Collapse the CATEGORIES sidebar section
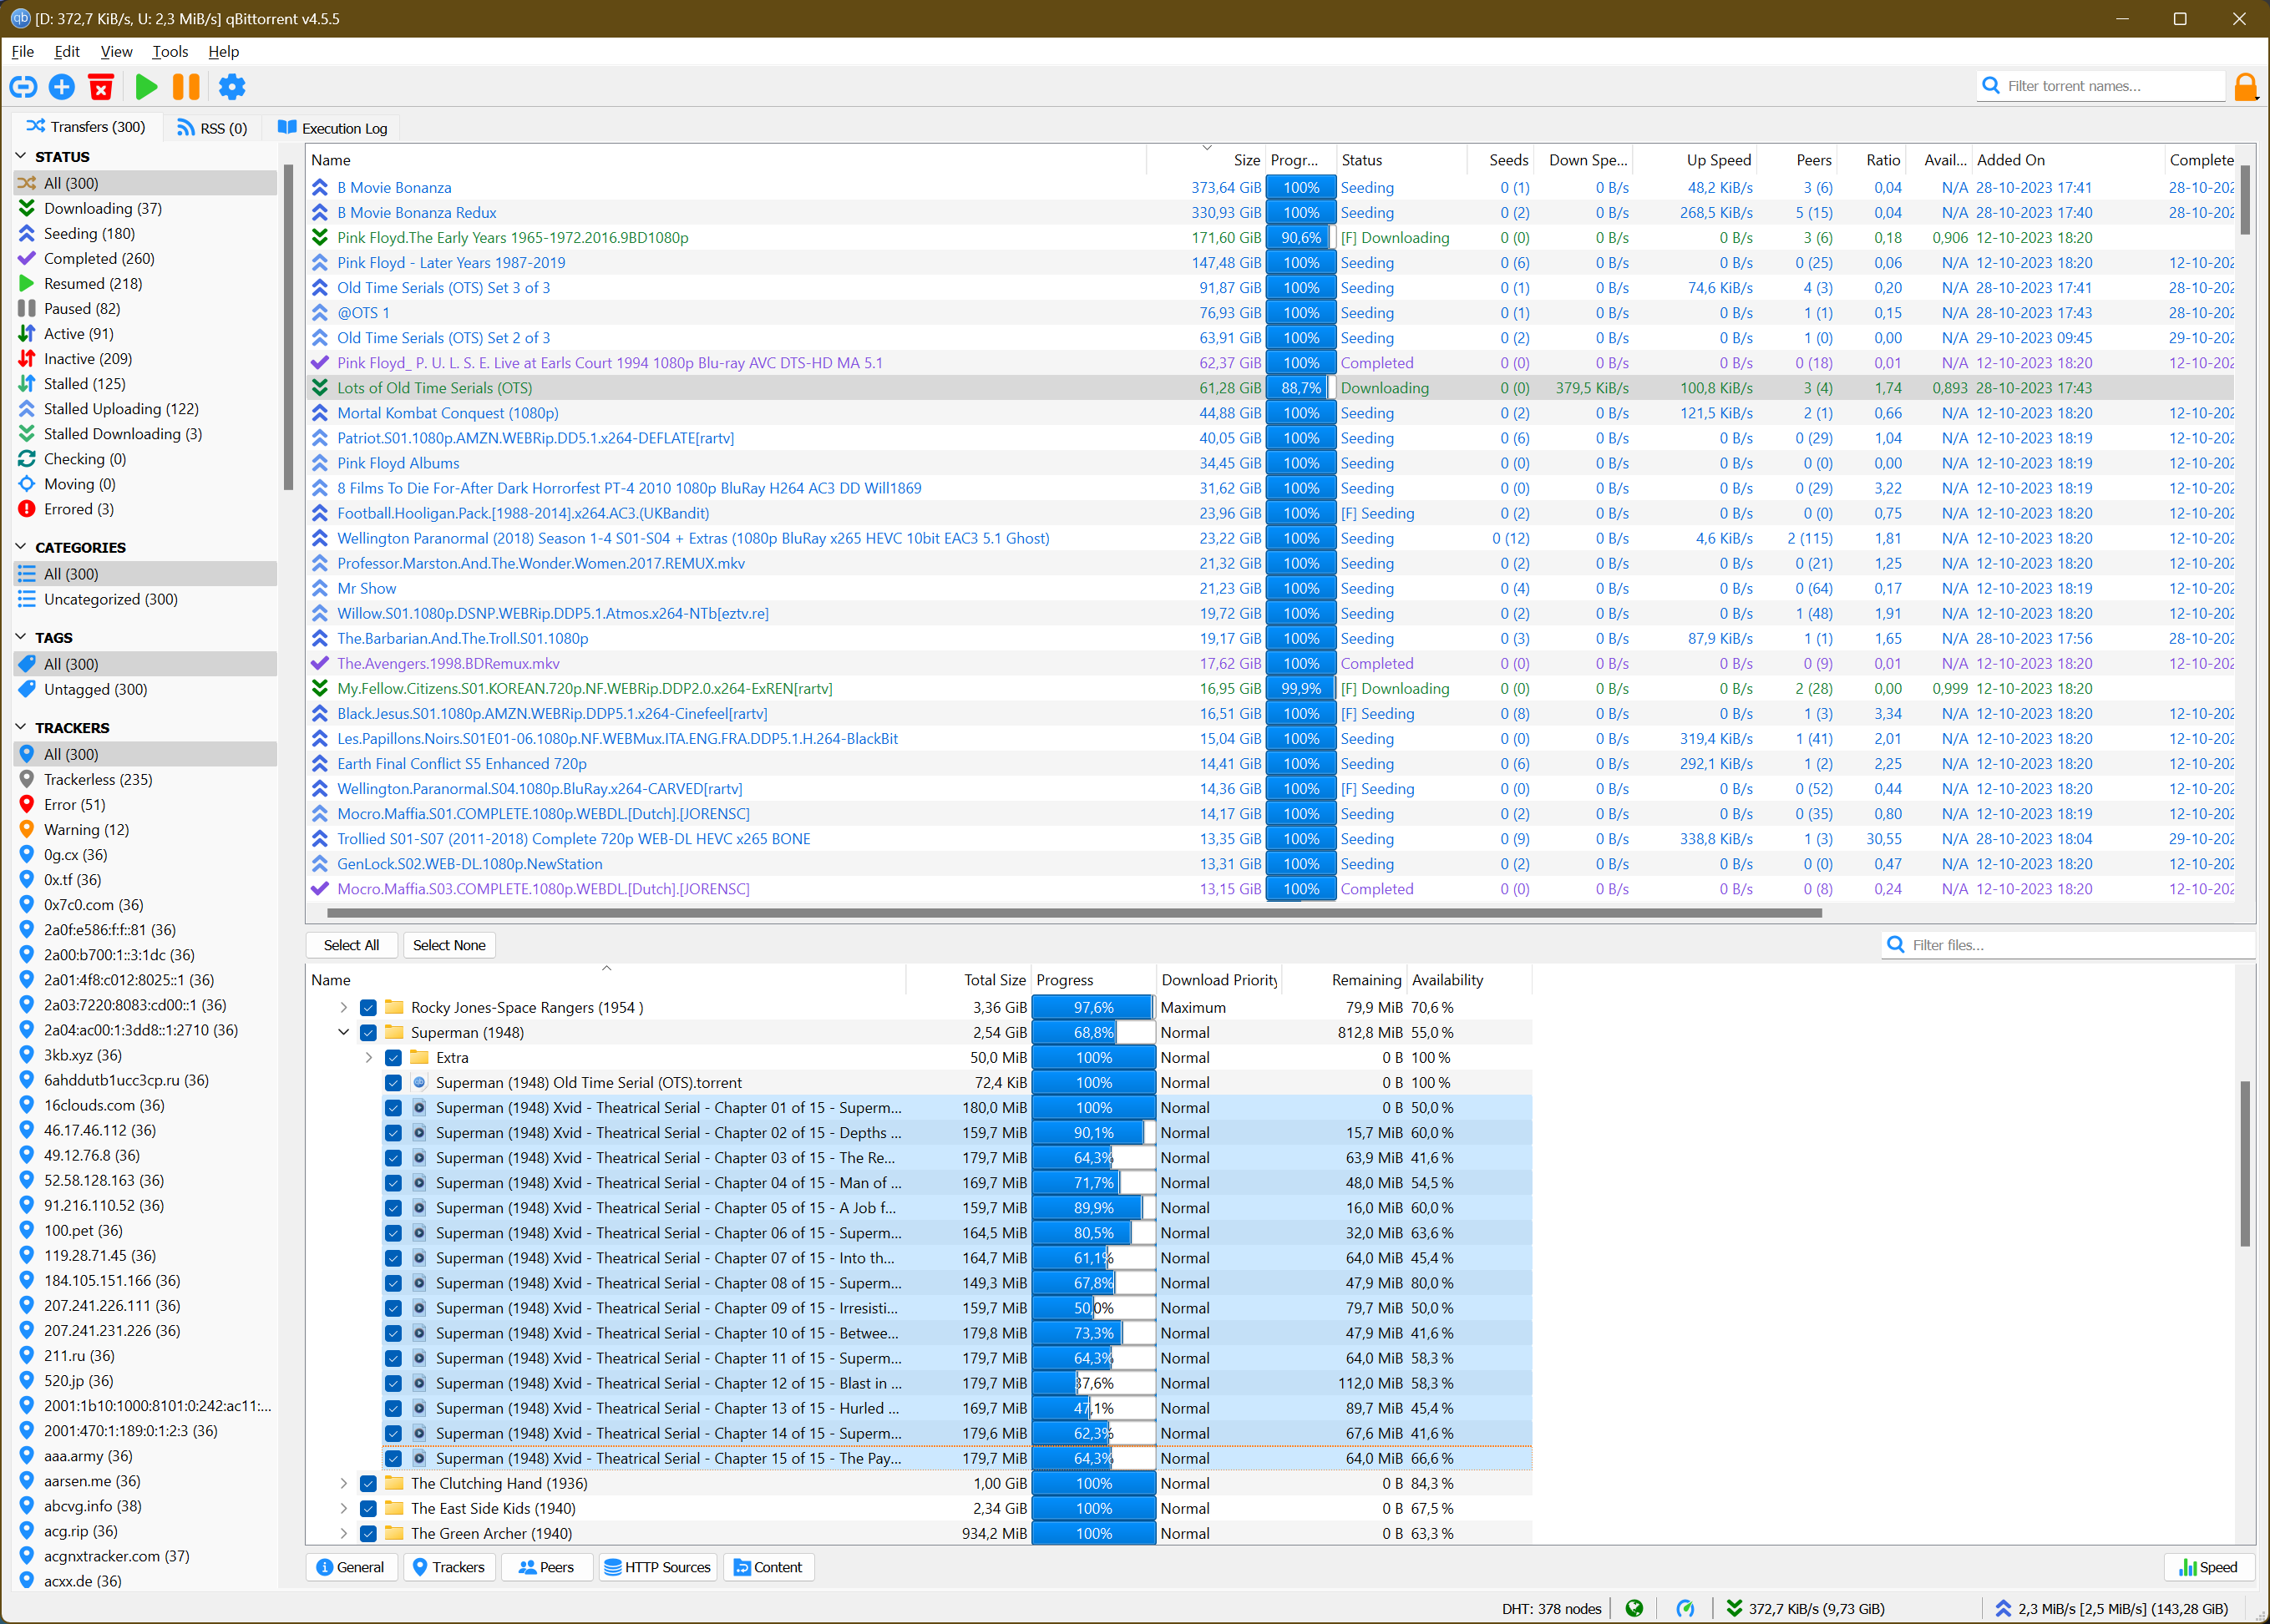2270x1624 pixels. click(21, 547)
